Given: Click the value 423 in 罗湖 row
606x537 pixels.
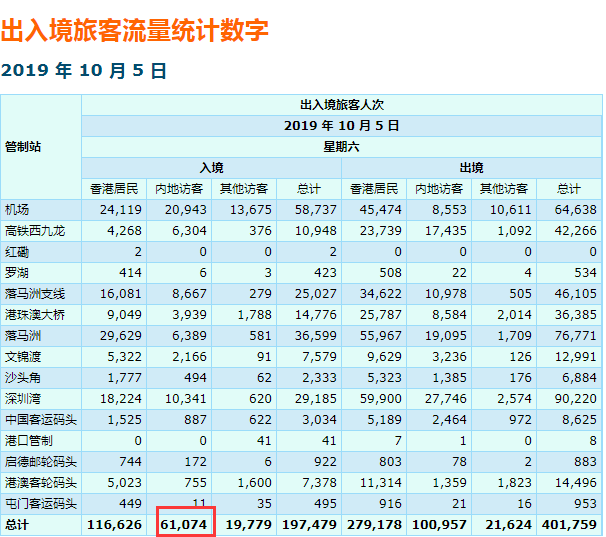Looking at the screenshot, I should coord(325,273).
